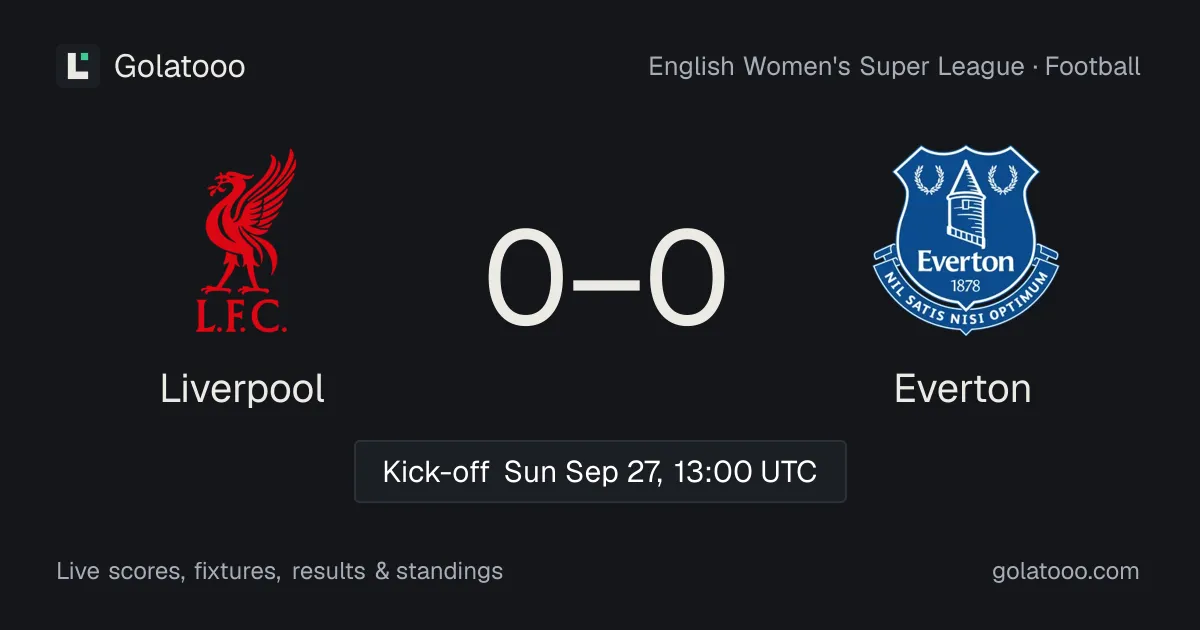Open the Everton team name
The image size is (1200, 630).
[963, 389]
